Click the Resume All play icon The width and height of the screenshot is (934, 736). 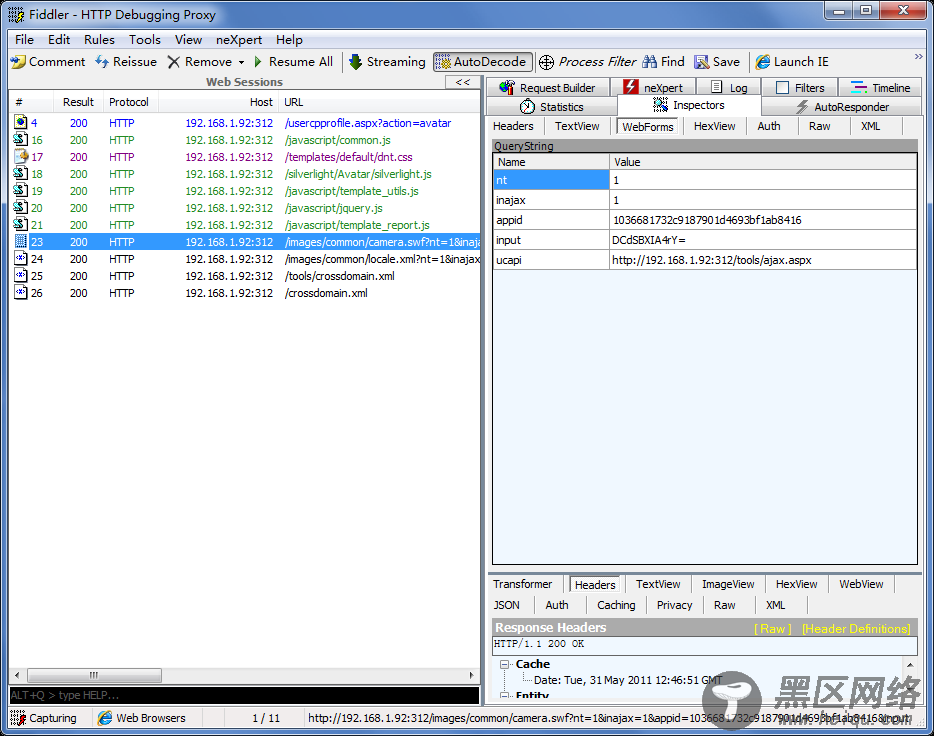258,62
